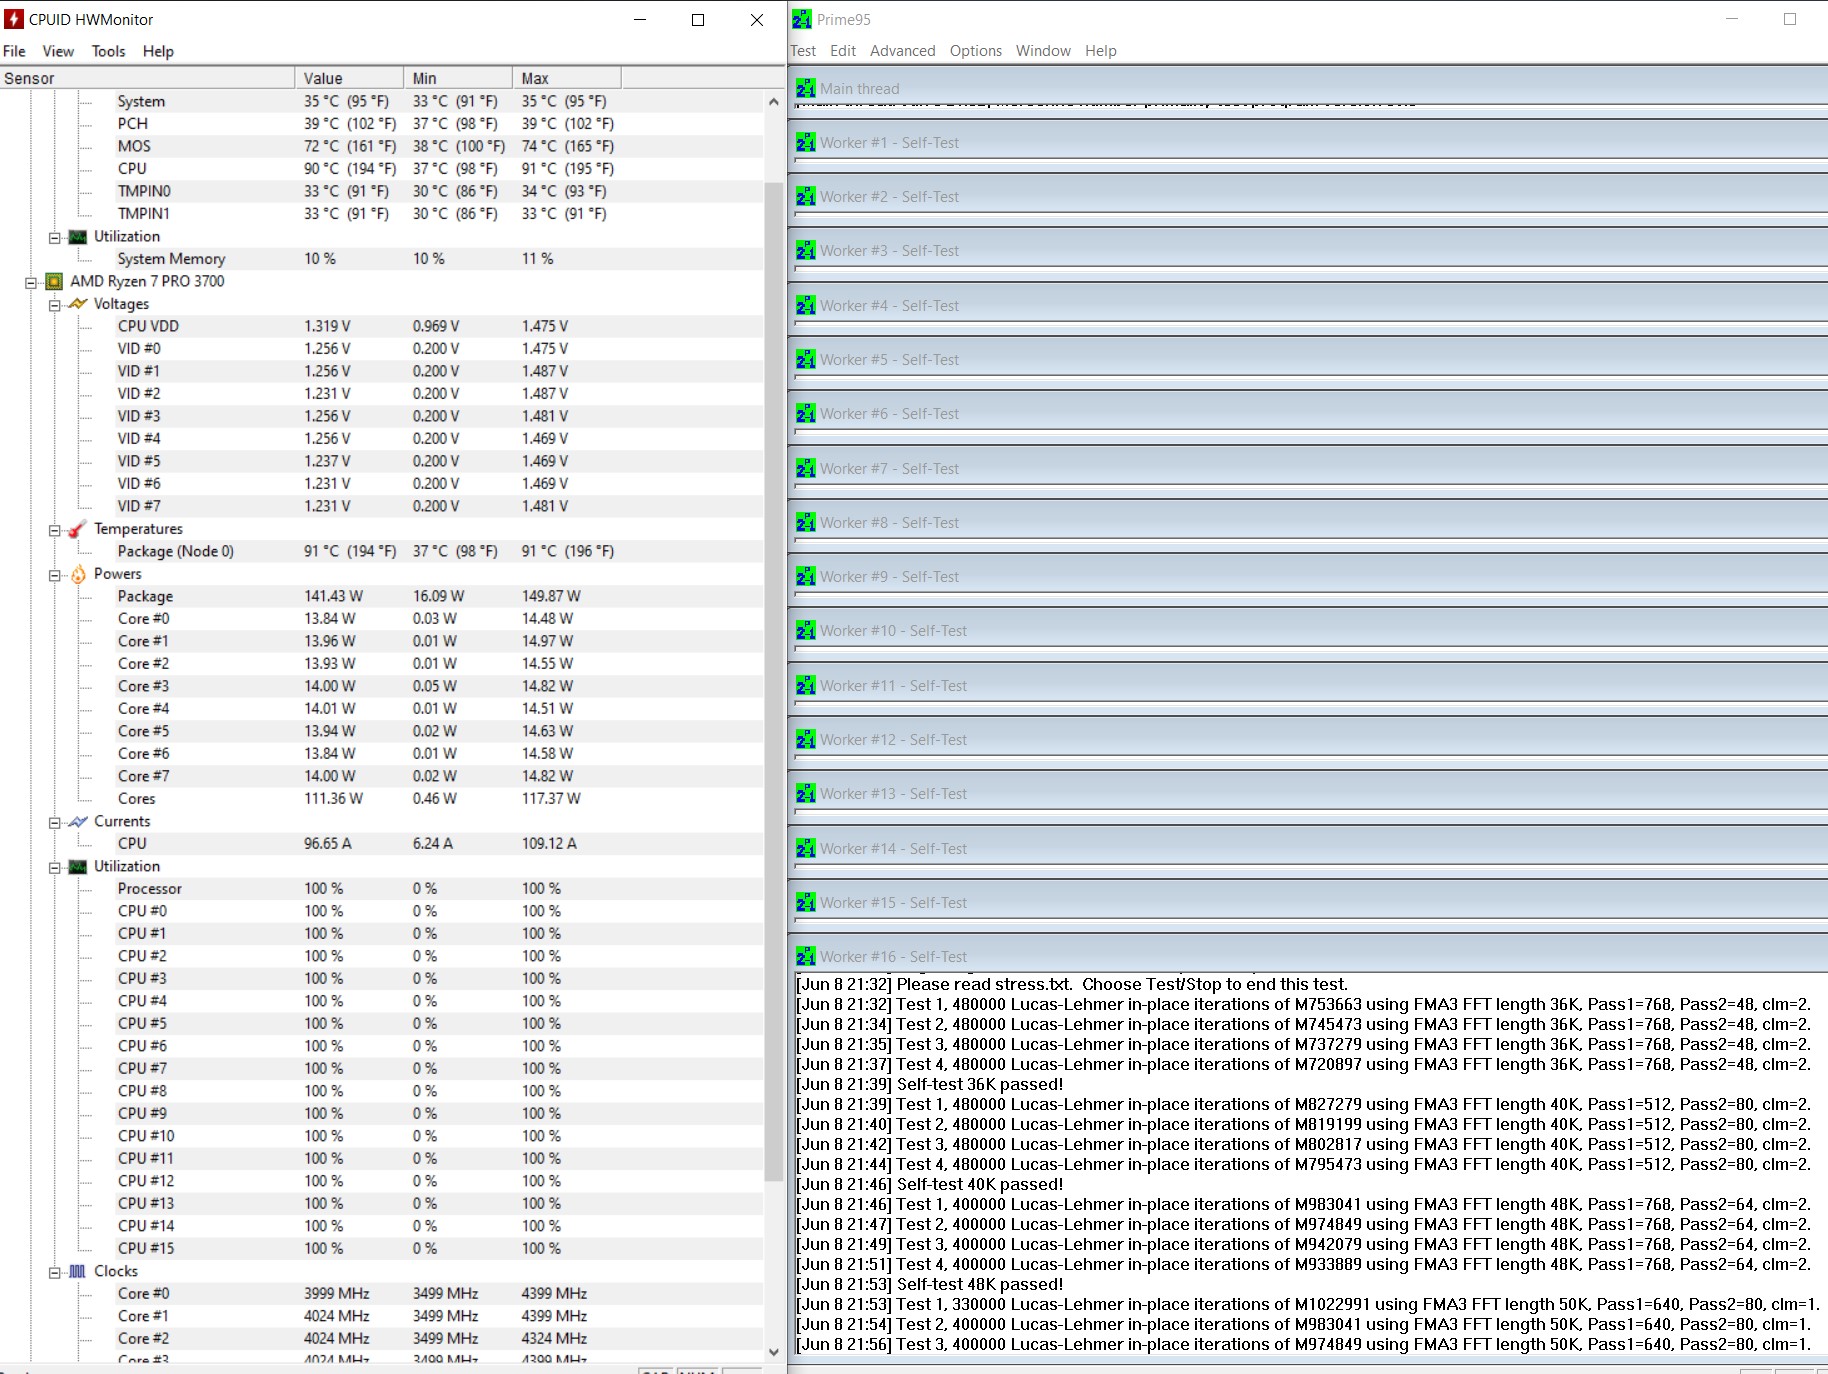Click the Powers flame icon
The width and height of the screenshot is (1828, 1374).
pyautogui.click(x=78, y=574)
